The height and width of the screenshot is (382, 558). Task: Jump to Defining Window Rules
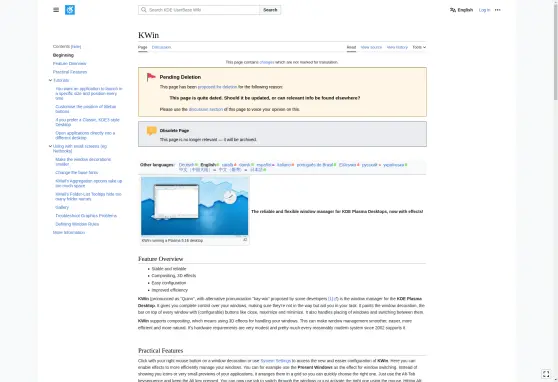77,224
